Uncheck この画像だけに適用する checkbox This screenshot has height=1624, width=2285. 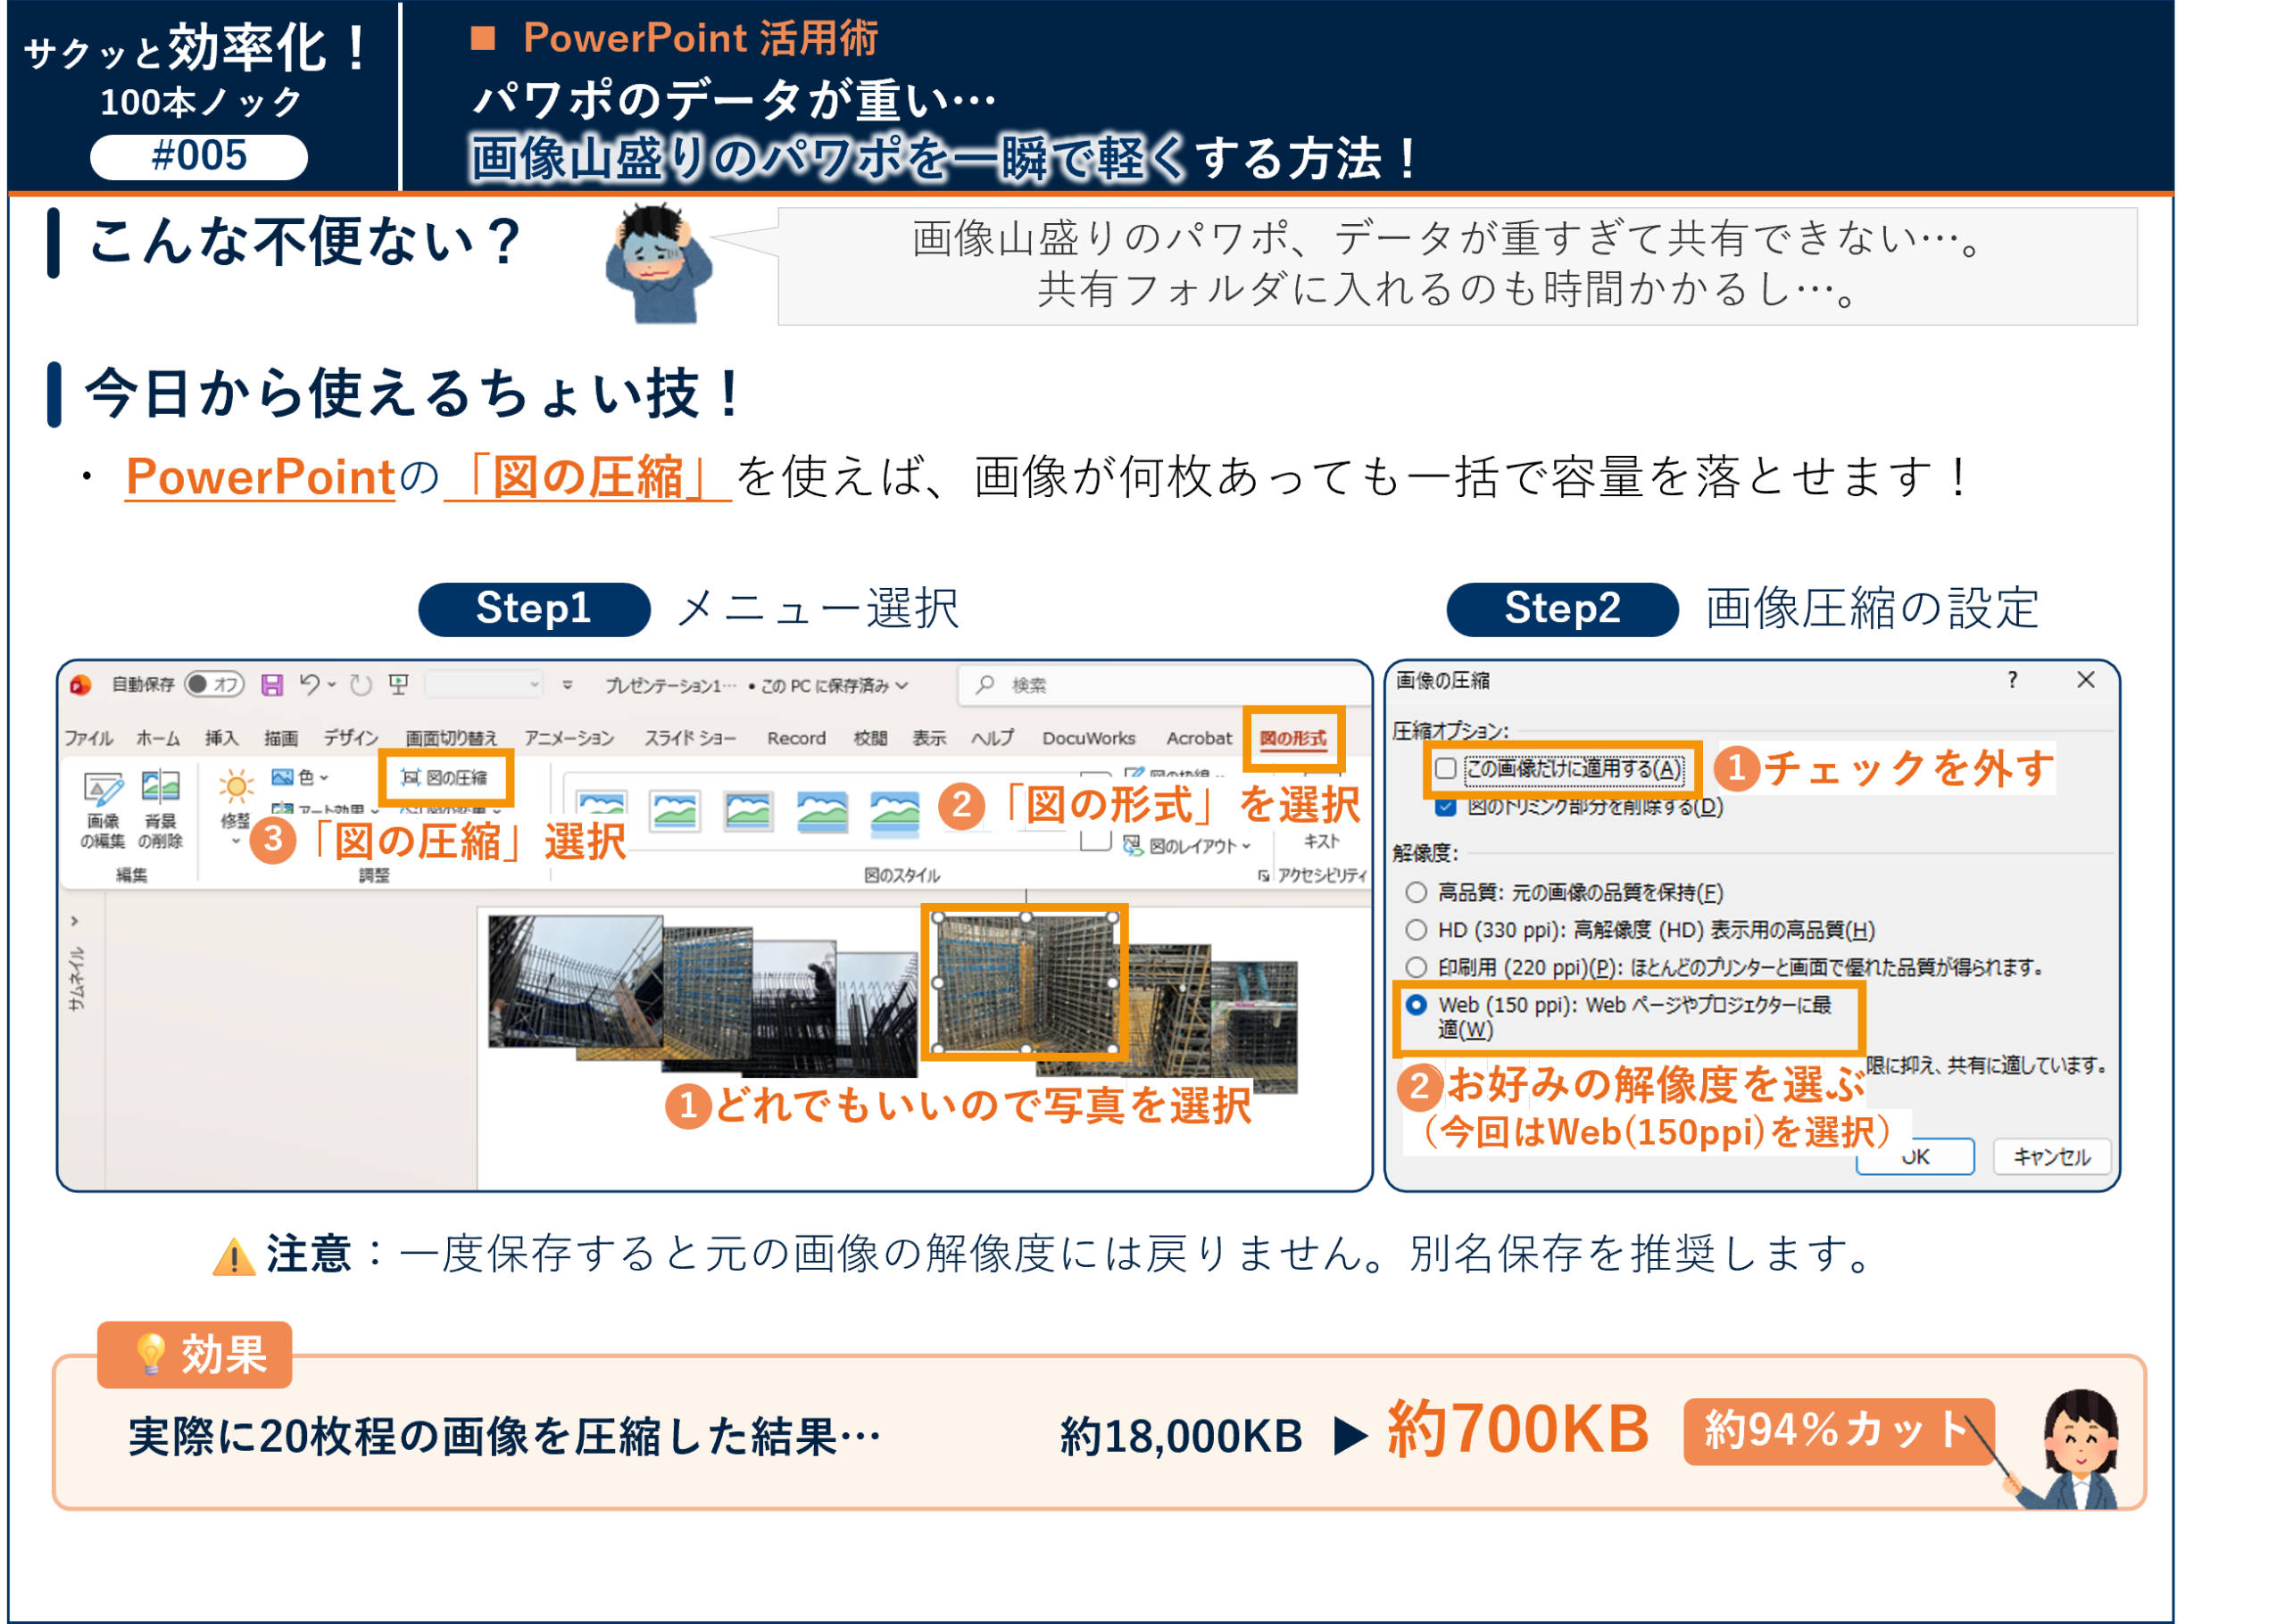coord(1446,769)
